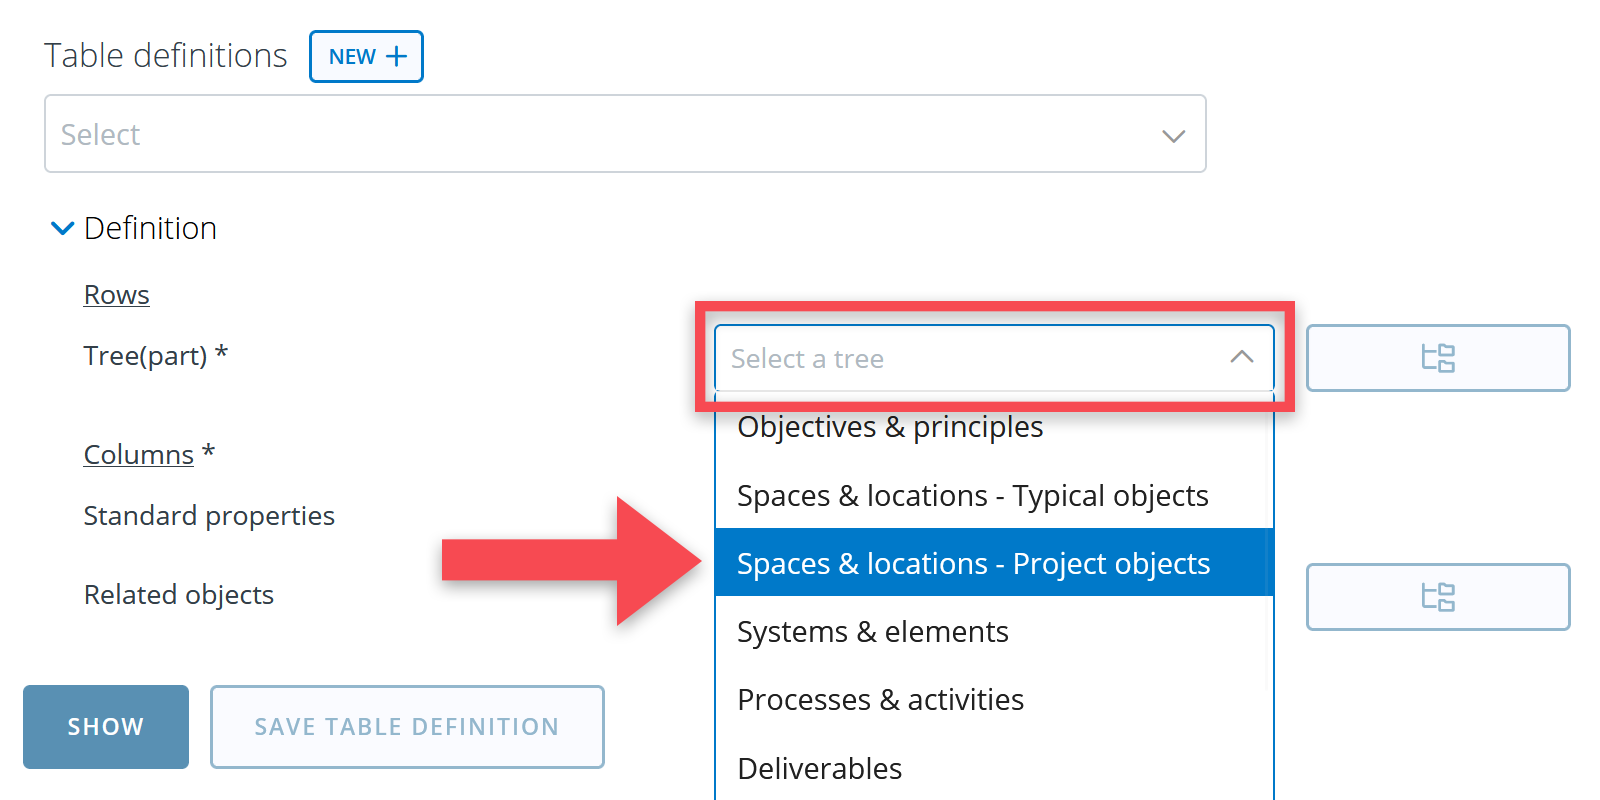Image resolution: width=1600 pixels, height=800 pixels.
Task: Pick Processes & activities in the dropdown
Action: pos(880,700)
